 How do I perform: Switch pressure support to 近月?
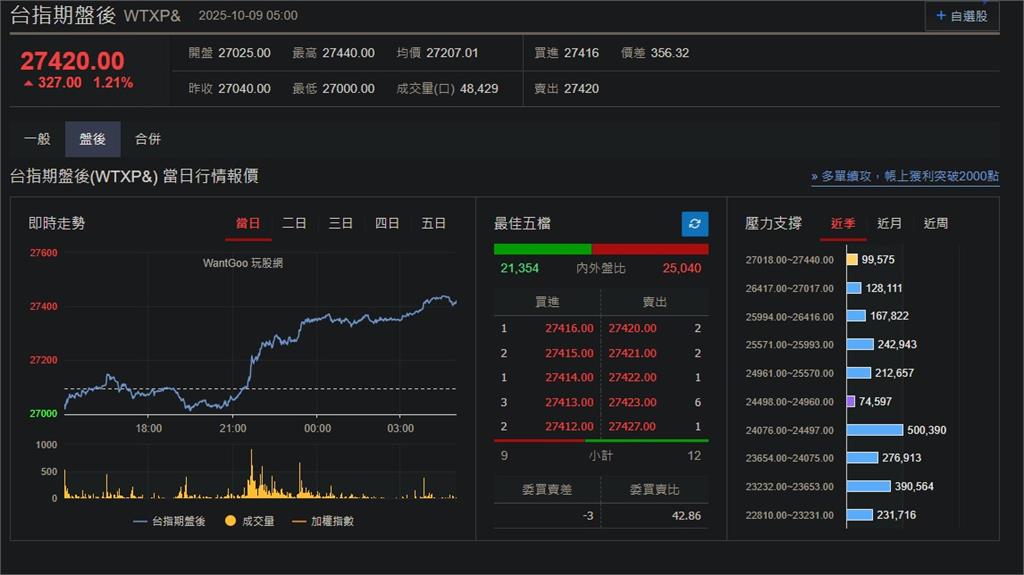pos(889,224)
